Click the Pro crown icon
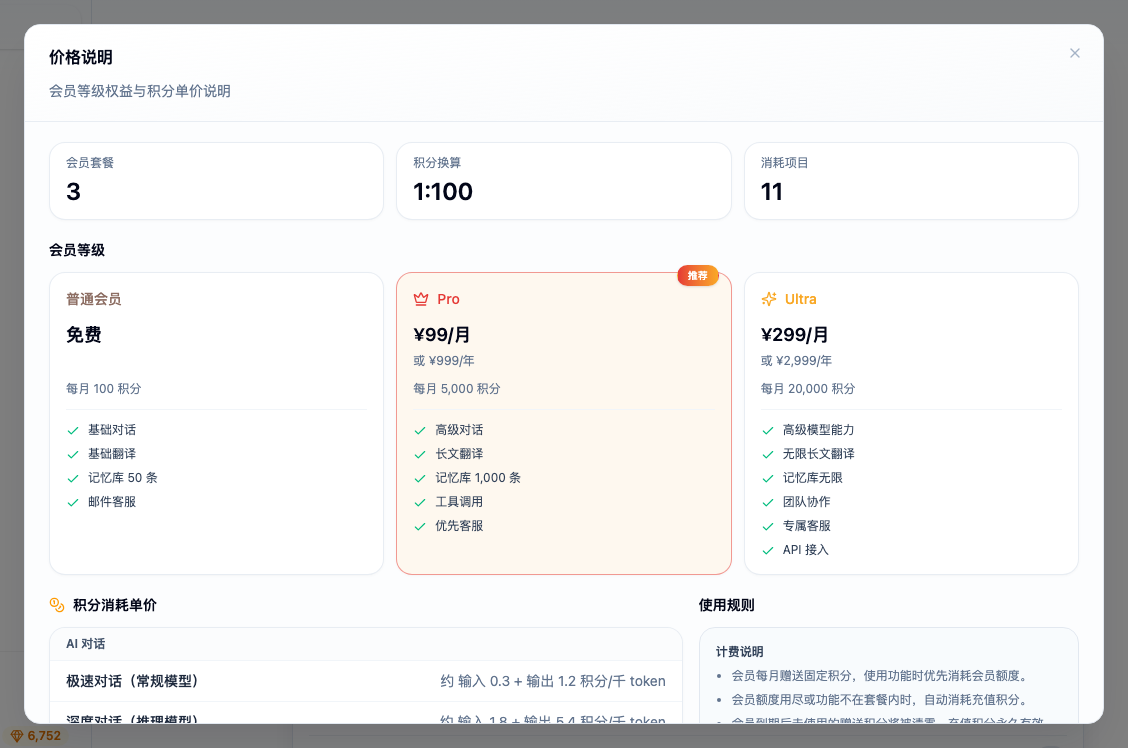 pos(421,299)
